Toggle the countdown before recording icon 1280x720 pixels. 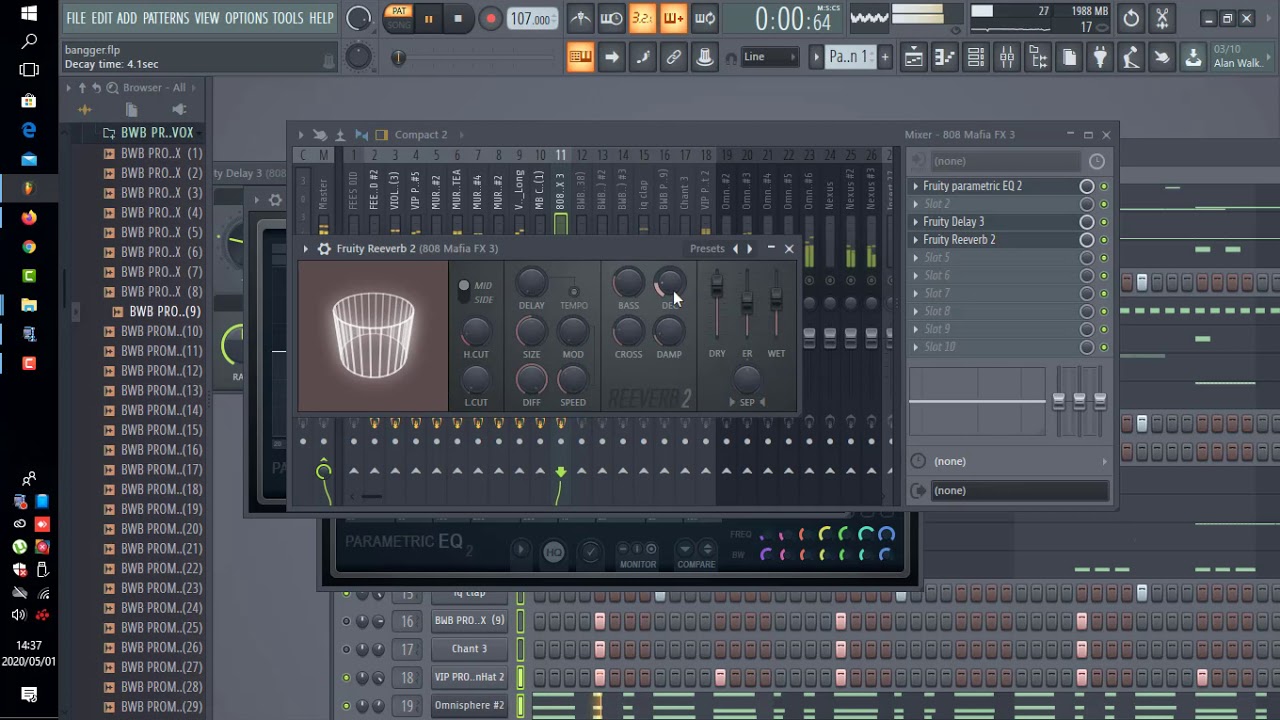[642, 18]
